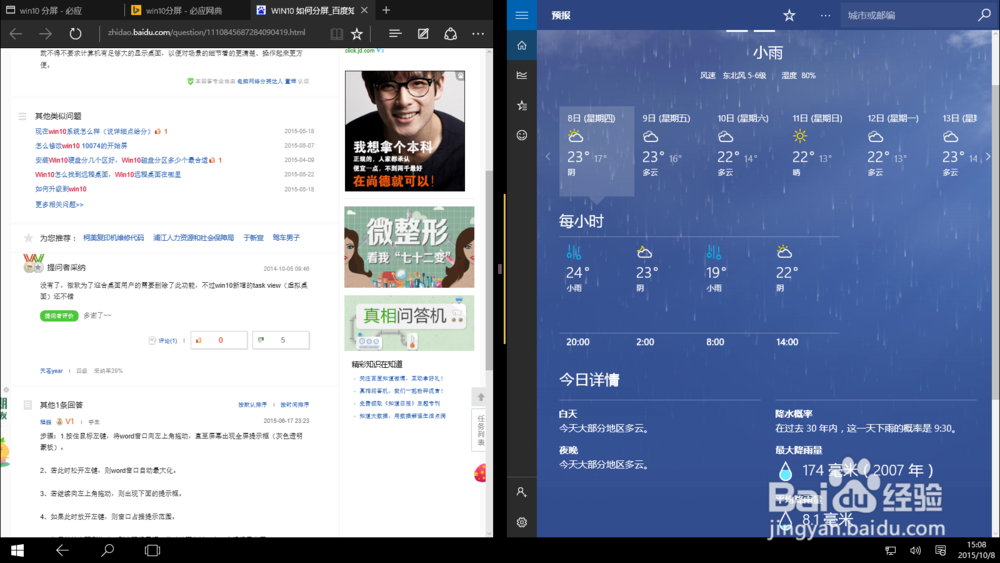Open link 现在win10系统怎么样
Screen dimensions: 1000x563
(x=93, y=131)
